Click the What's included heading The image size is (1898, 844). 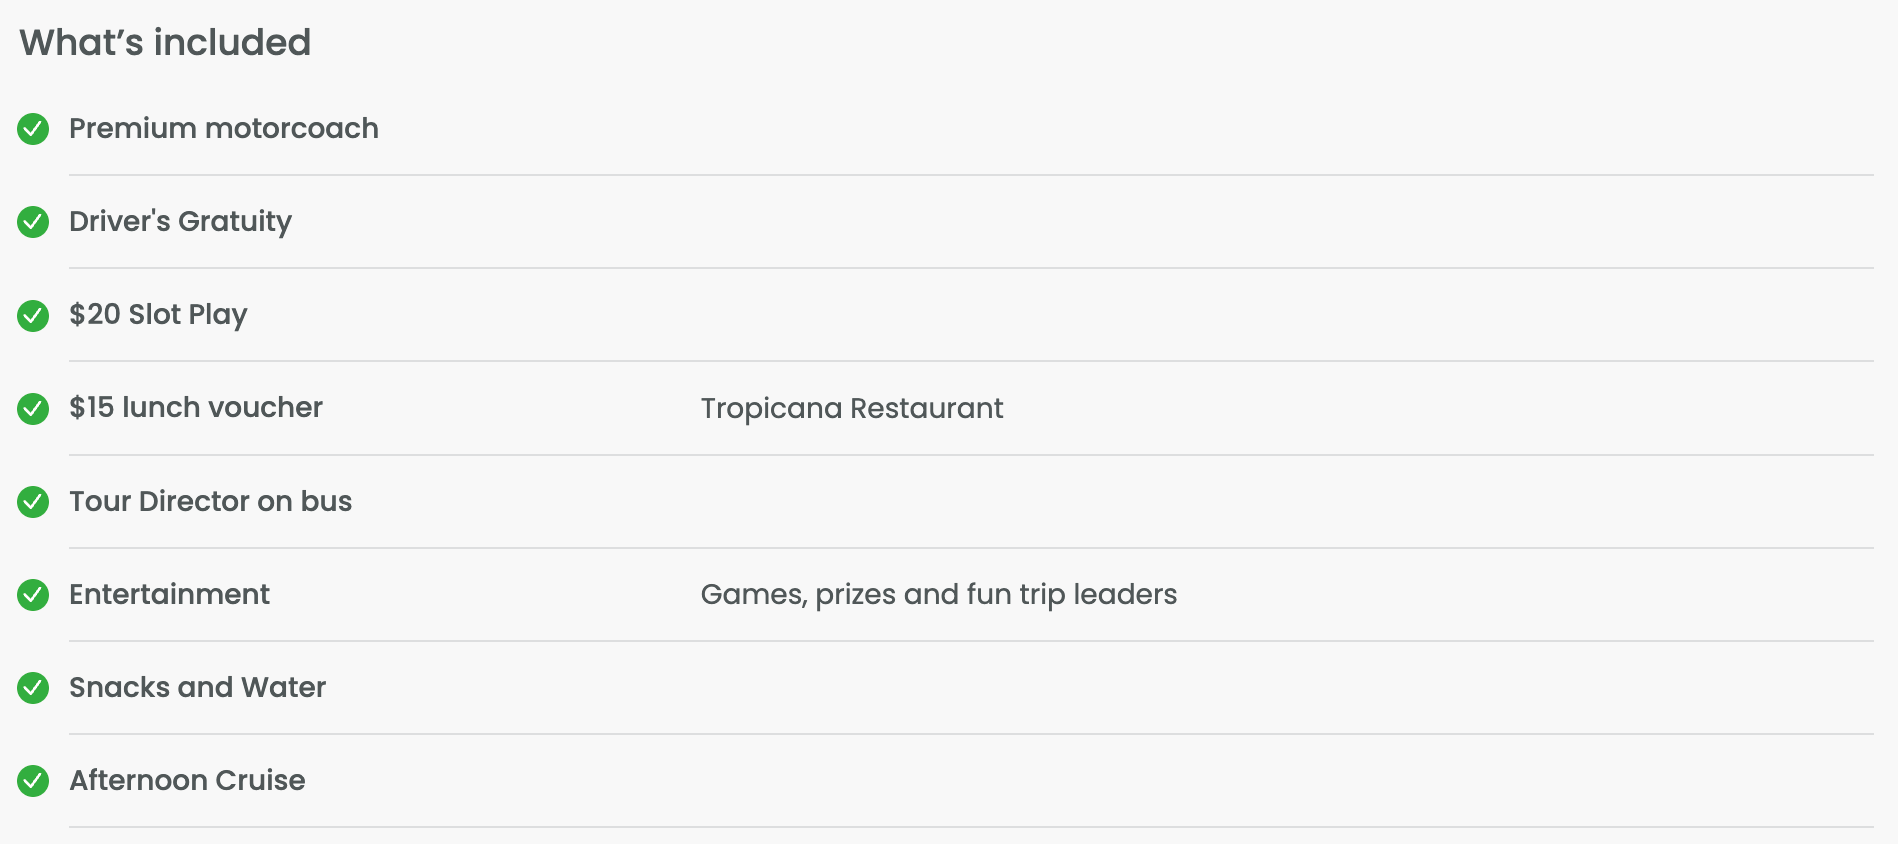tap(165, 42)
